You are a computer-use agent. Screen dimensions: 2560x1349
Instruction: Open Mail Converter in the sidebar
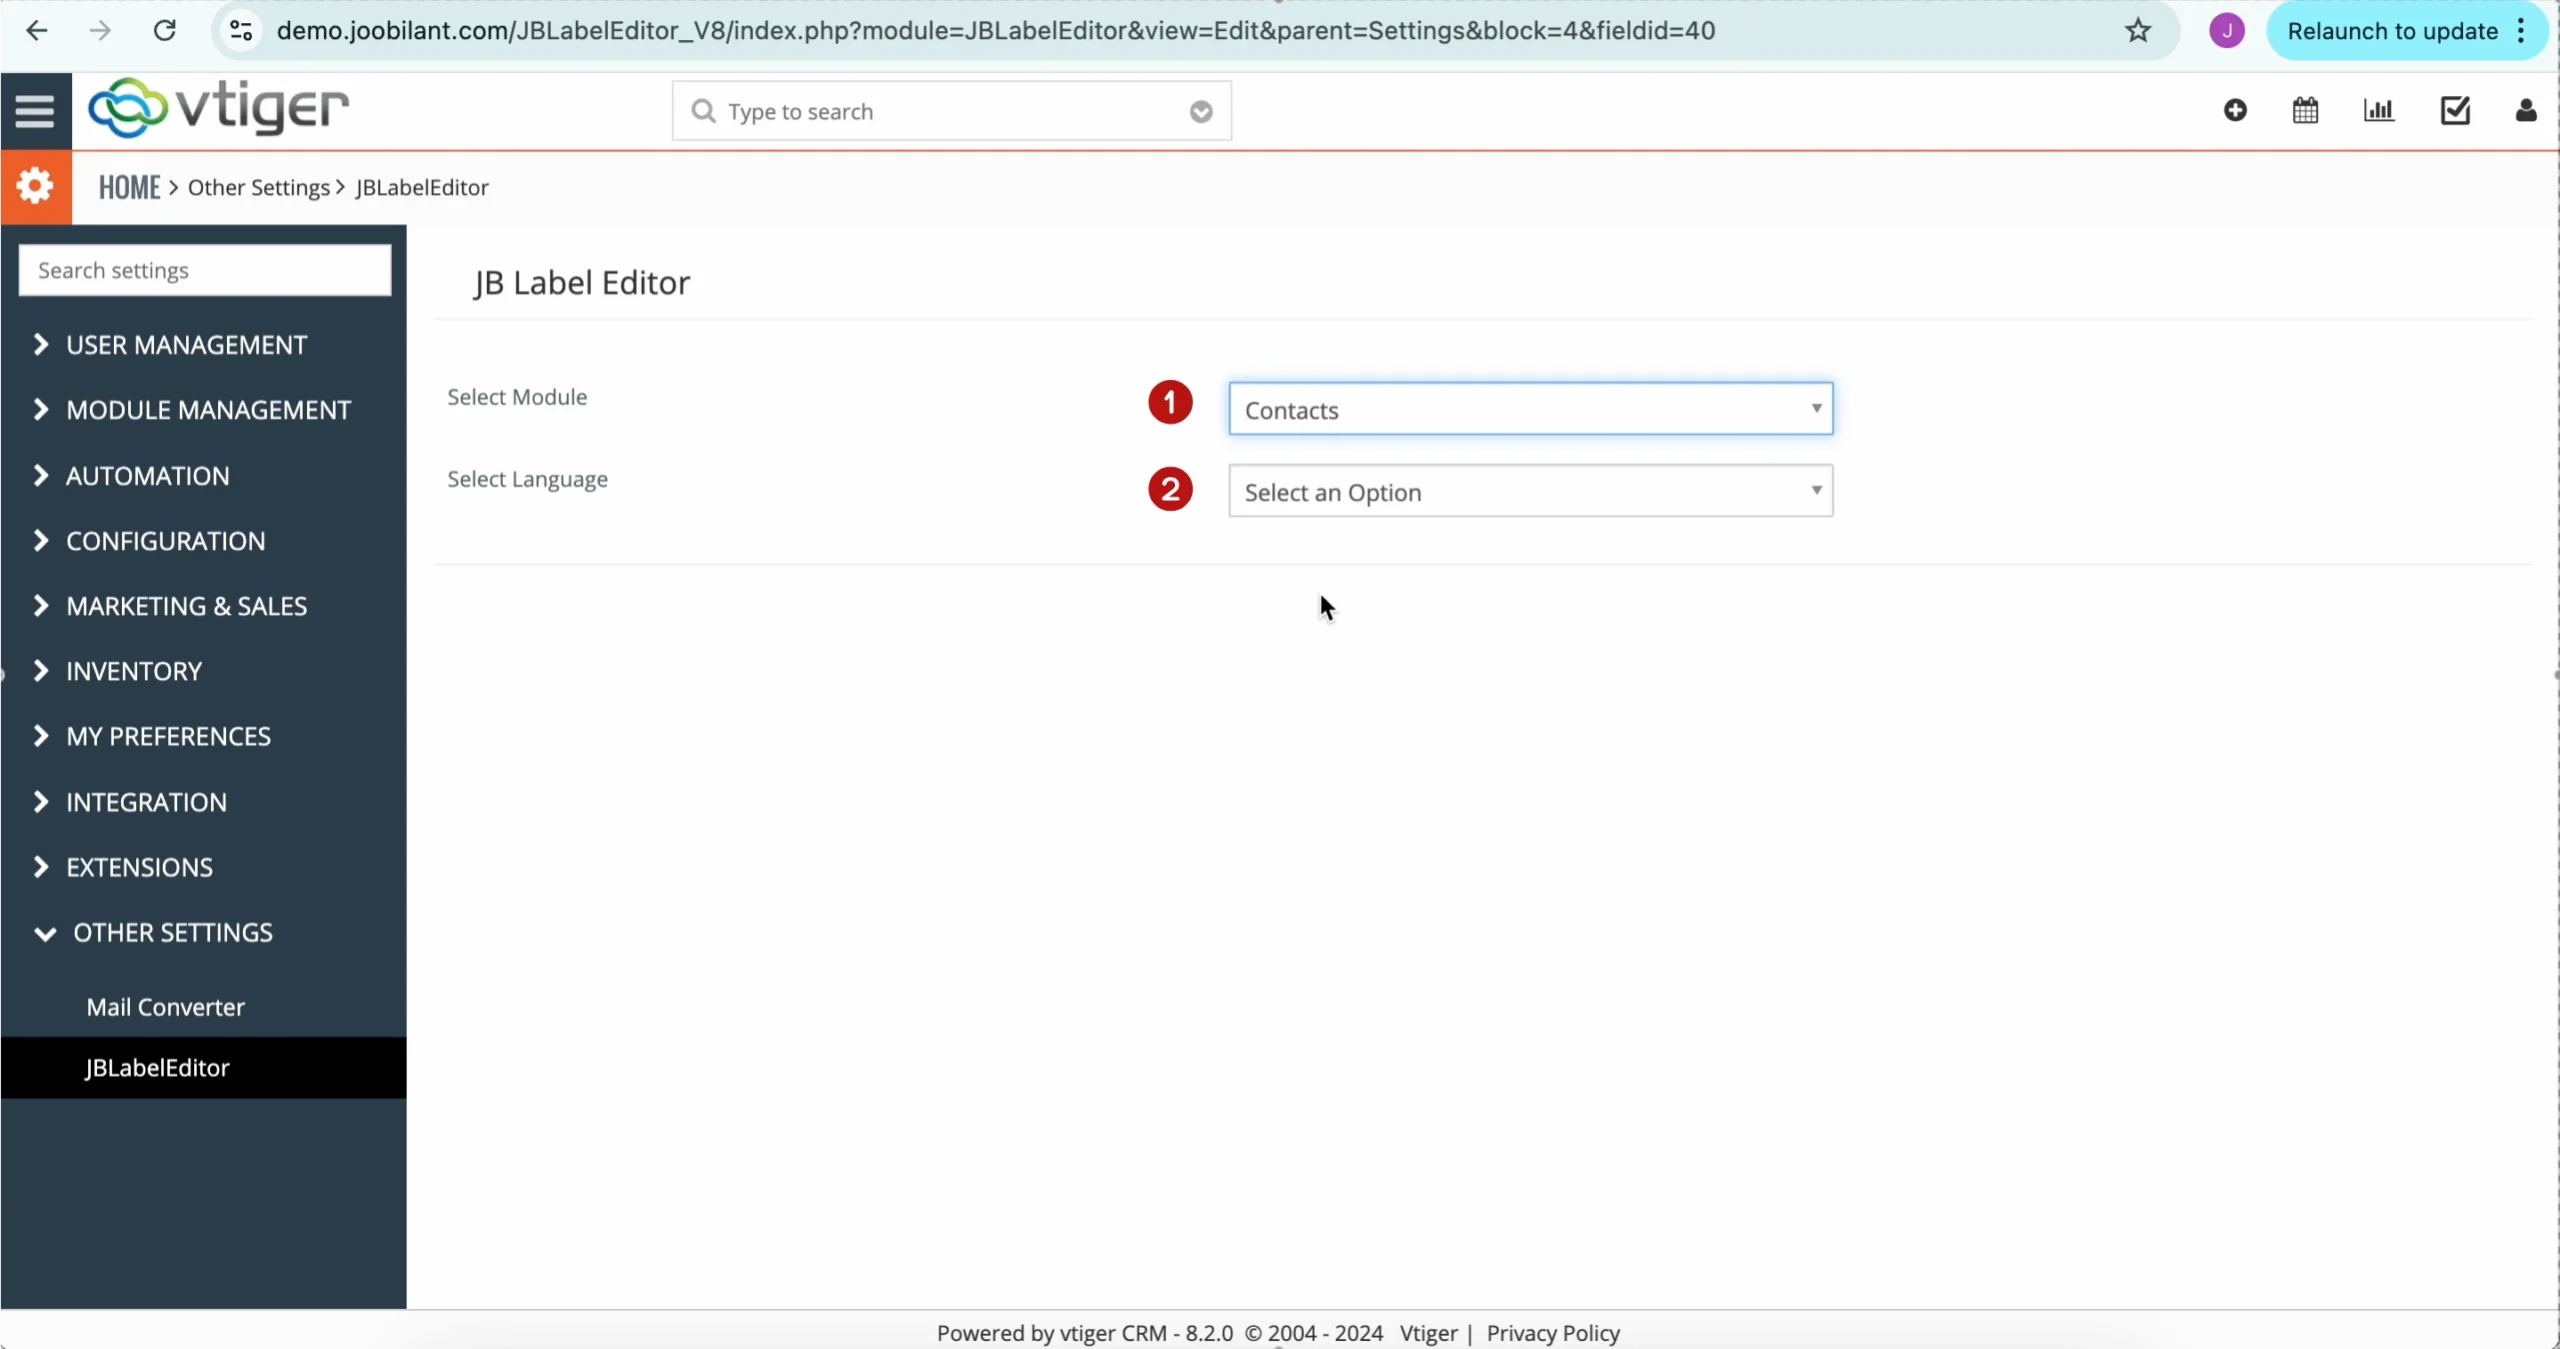tap(165, 1007)
